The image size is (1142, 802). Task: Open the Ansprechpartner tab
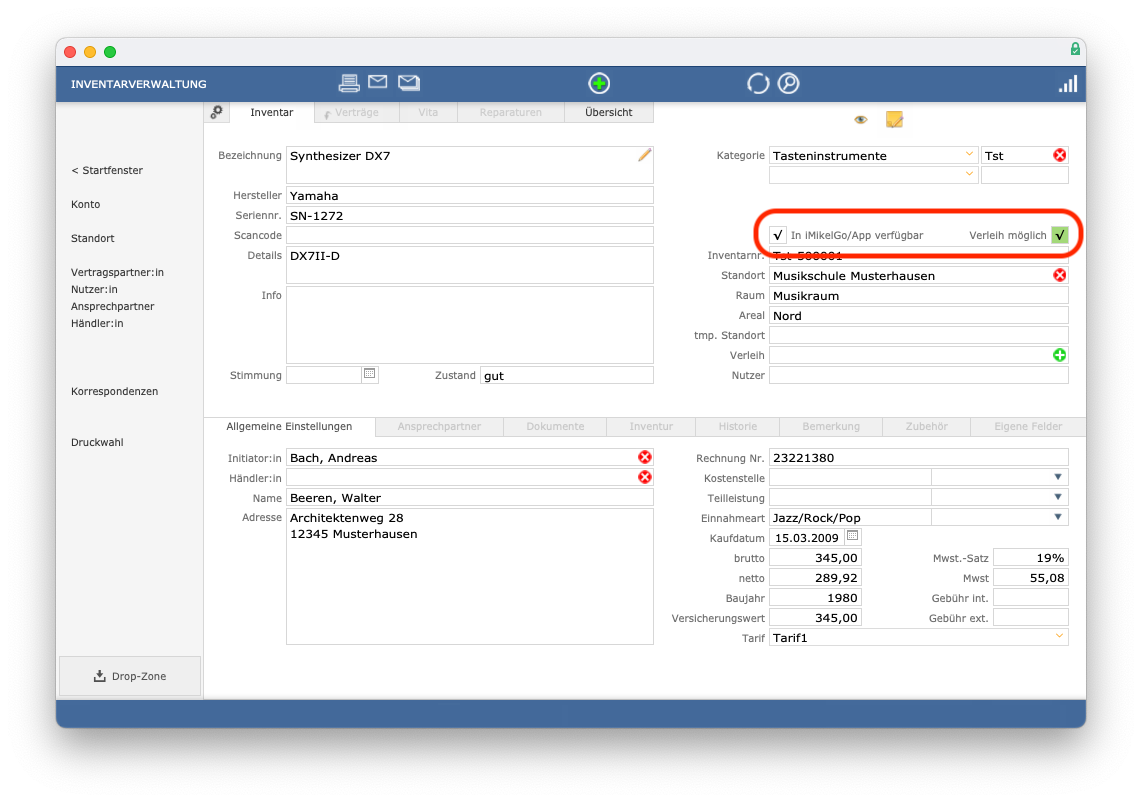(x=439, y=427)
